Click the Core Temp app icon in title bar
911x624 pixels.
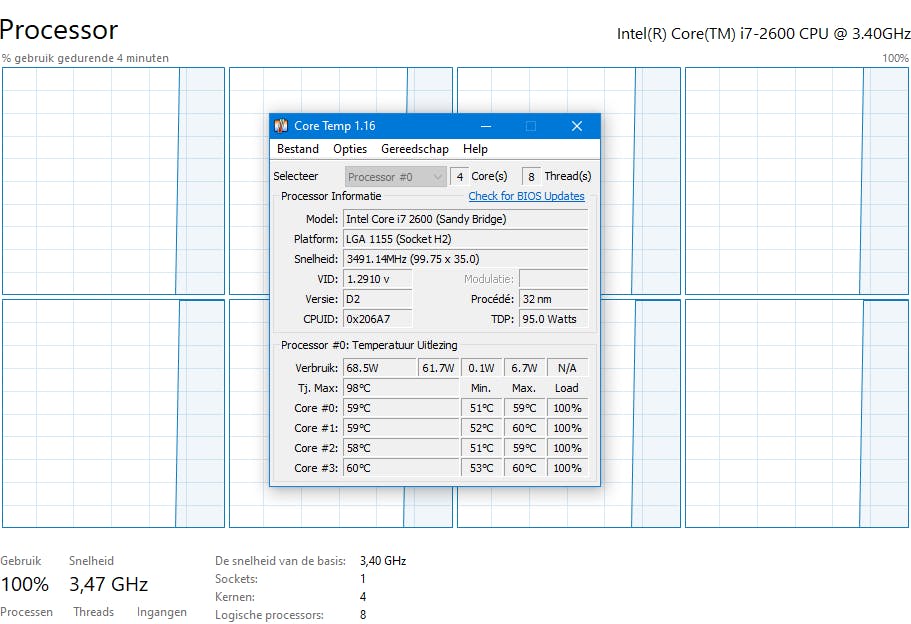click(x=281, y=125)
